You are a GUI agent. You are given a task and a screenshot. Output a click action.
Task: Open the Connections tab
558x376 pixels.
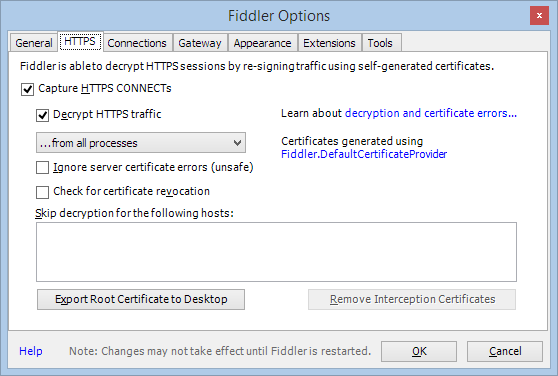pyautogui.click(x=137, y=43)
